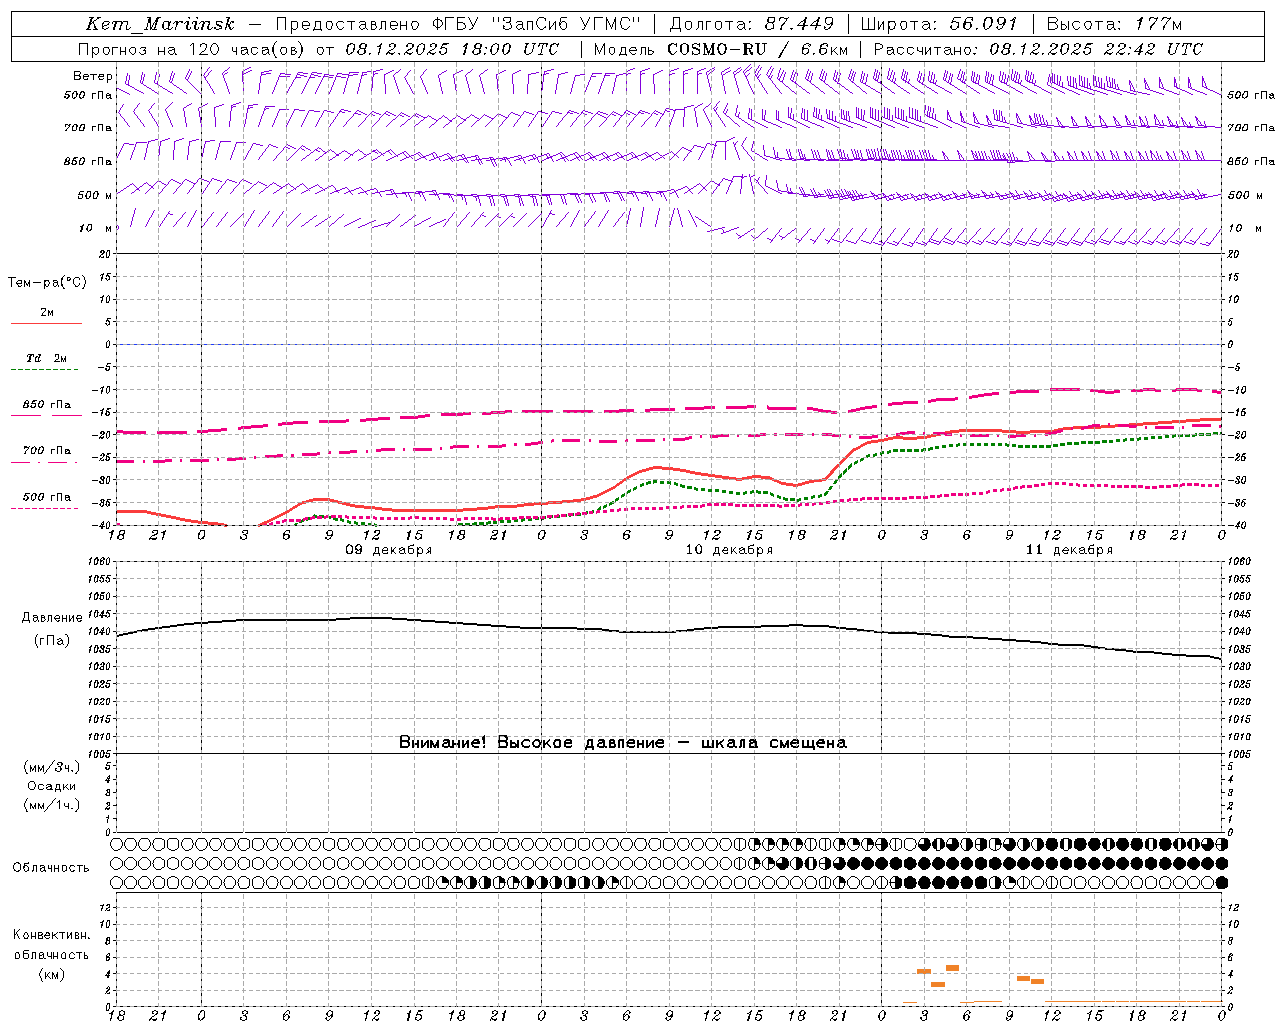Click the Долгота: 87.449 value

751,24
